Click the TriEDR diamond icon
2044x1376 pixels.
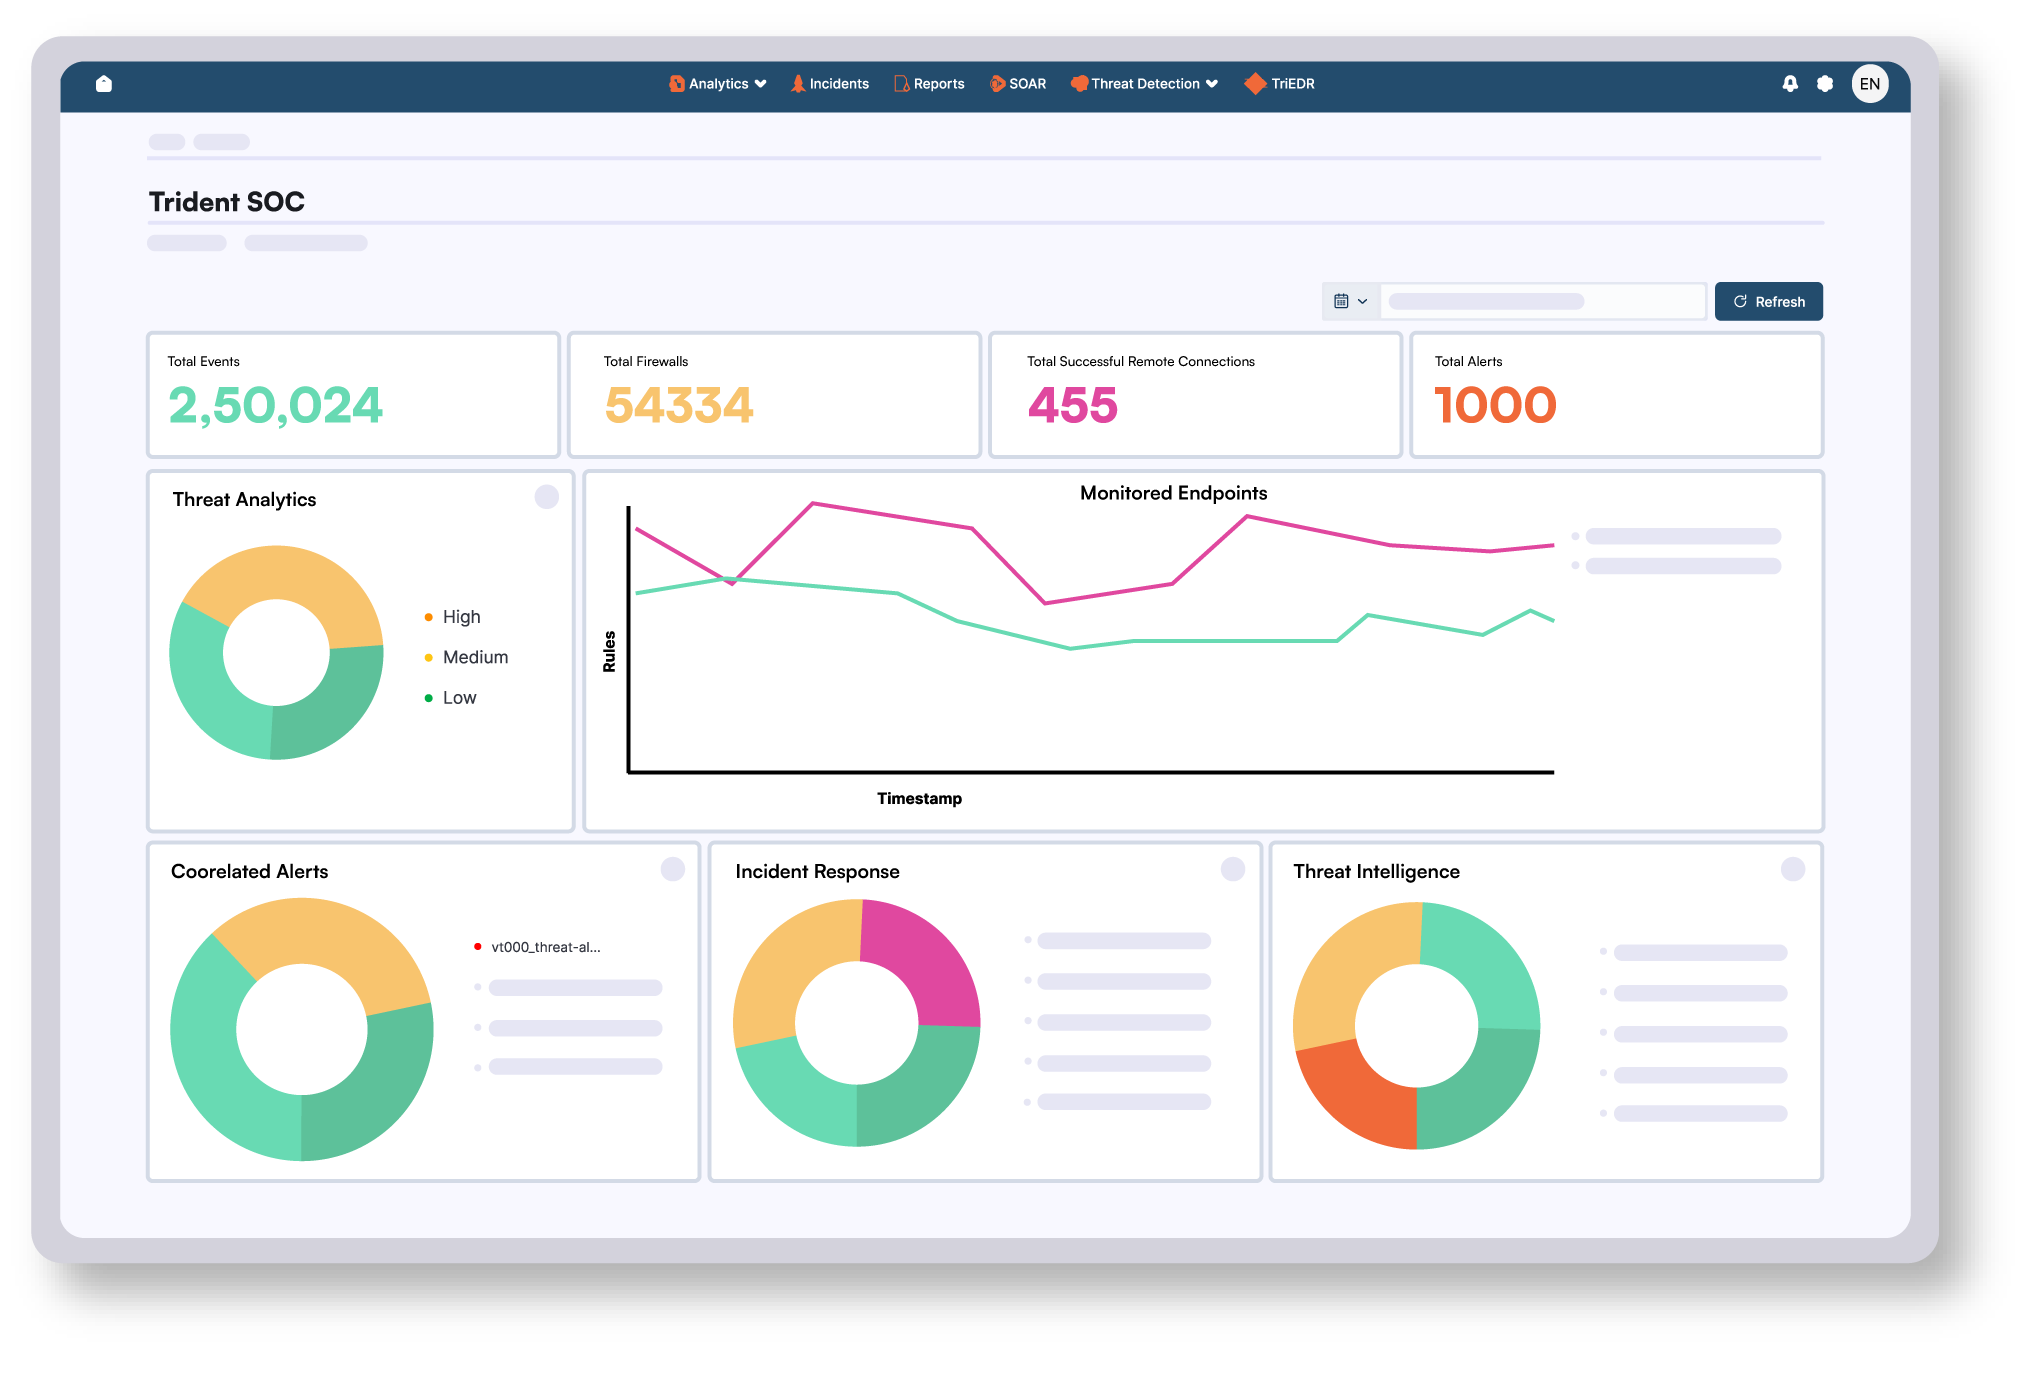(x=1255, y=84)
